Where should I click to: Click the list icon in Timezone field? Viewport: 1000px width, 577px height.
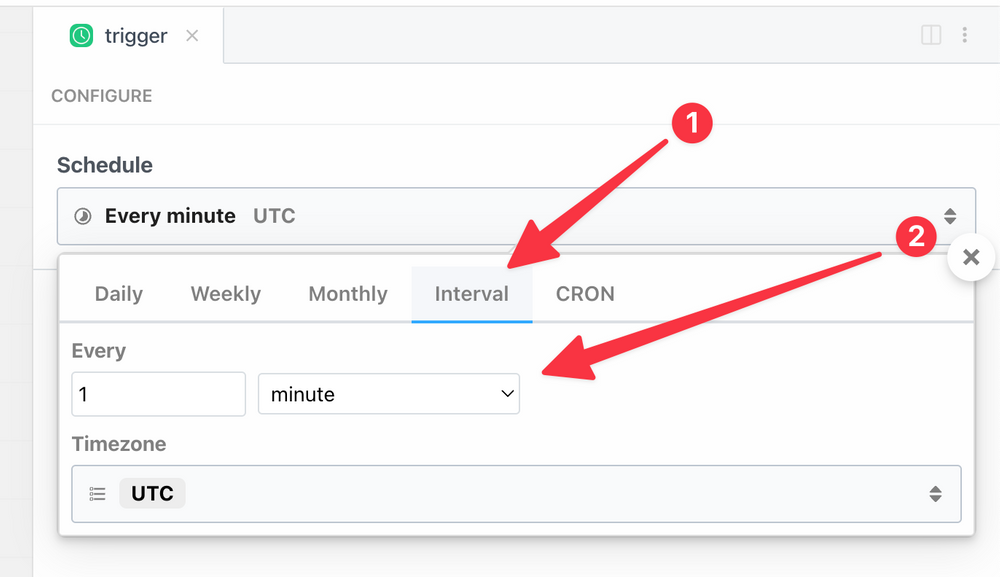tap(97, 494)
